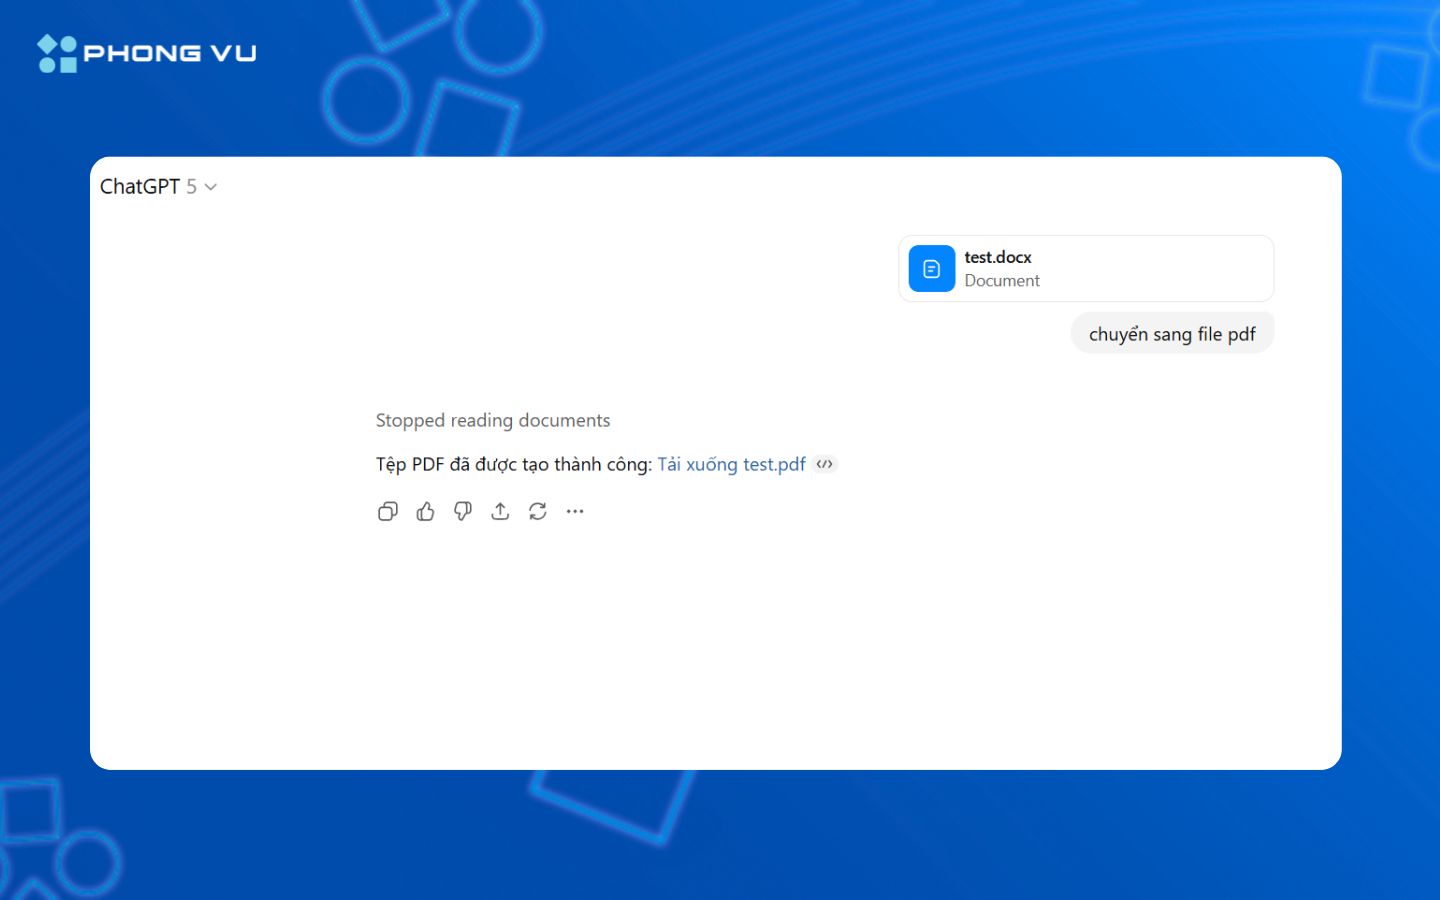Viewport: 1440px width, 900px height.
Task: Click the Document label under test.docx
Action: pyautogui.click(x=1001, y=281)
